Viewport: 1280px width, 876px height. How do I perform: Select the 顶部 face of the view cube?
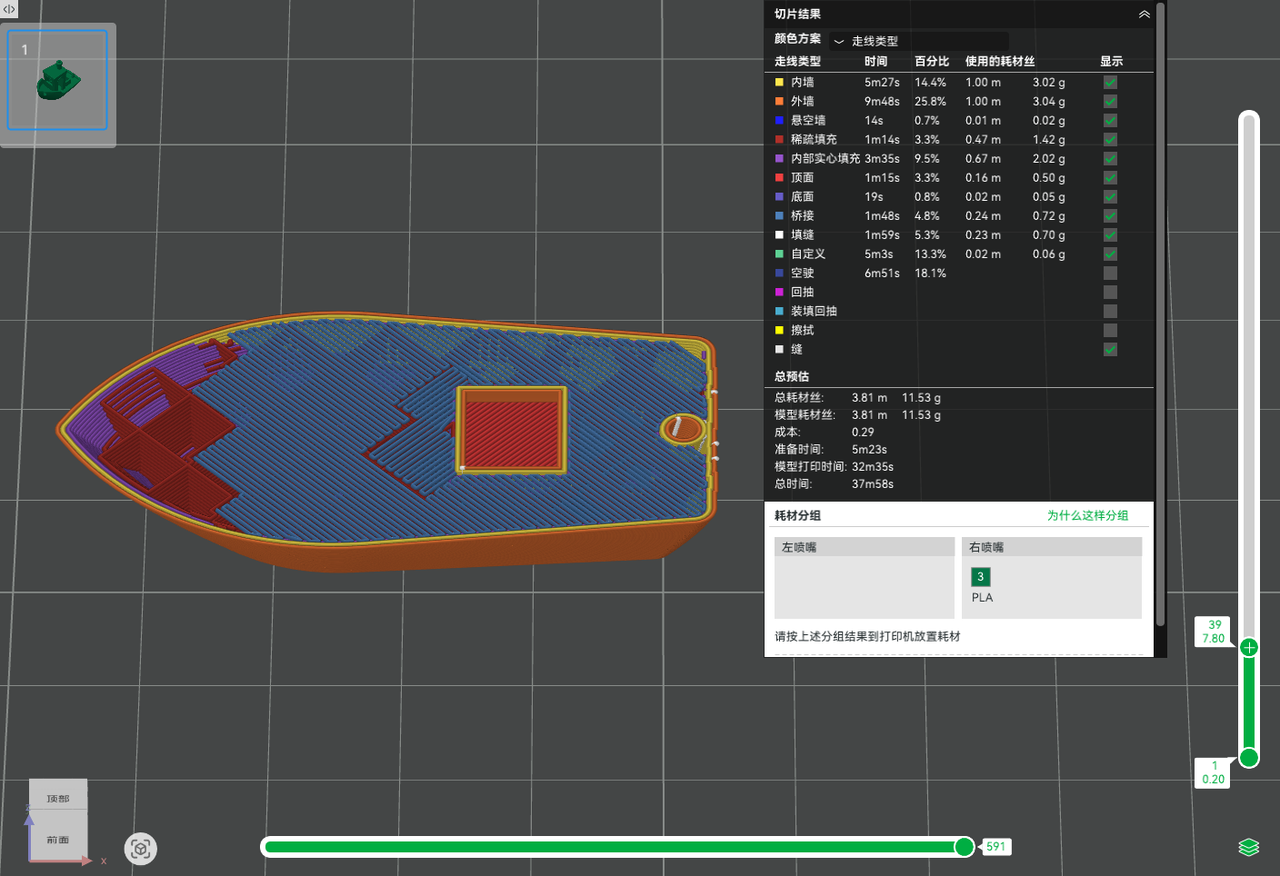coord(58,799)
